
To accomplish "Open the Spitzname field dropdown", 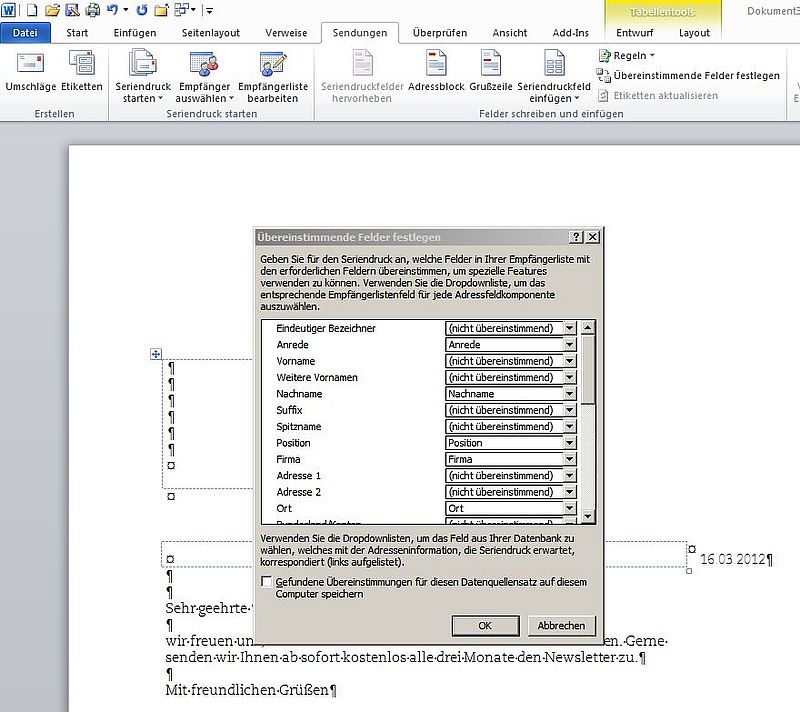I will point(569,426).
